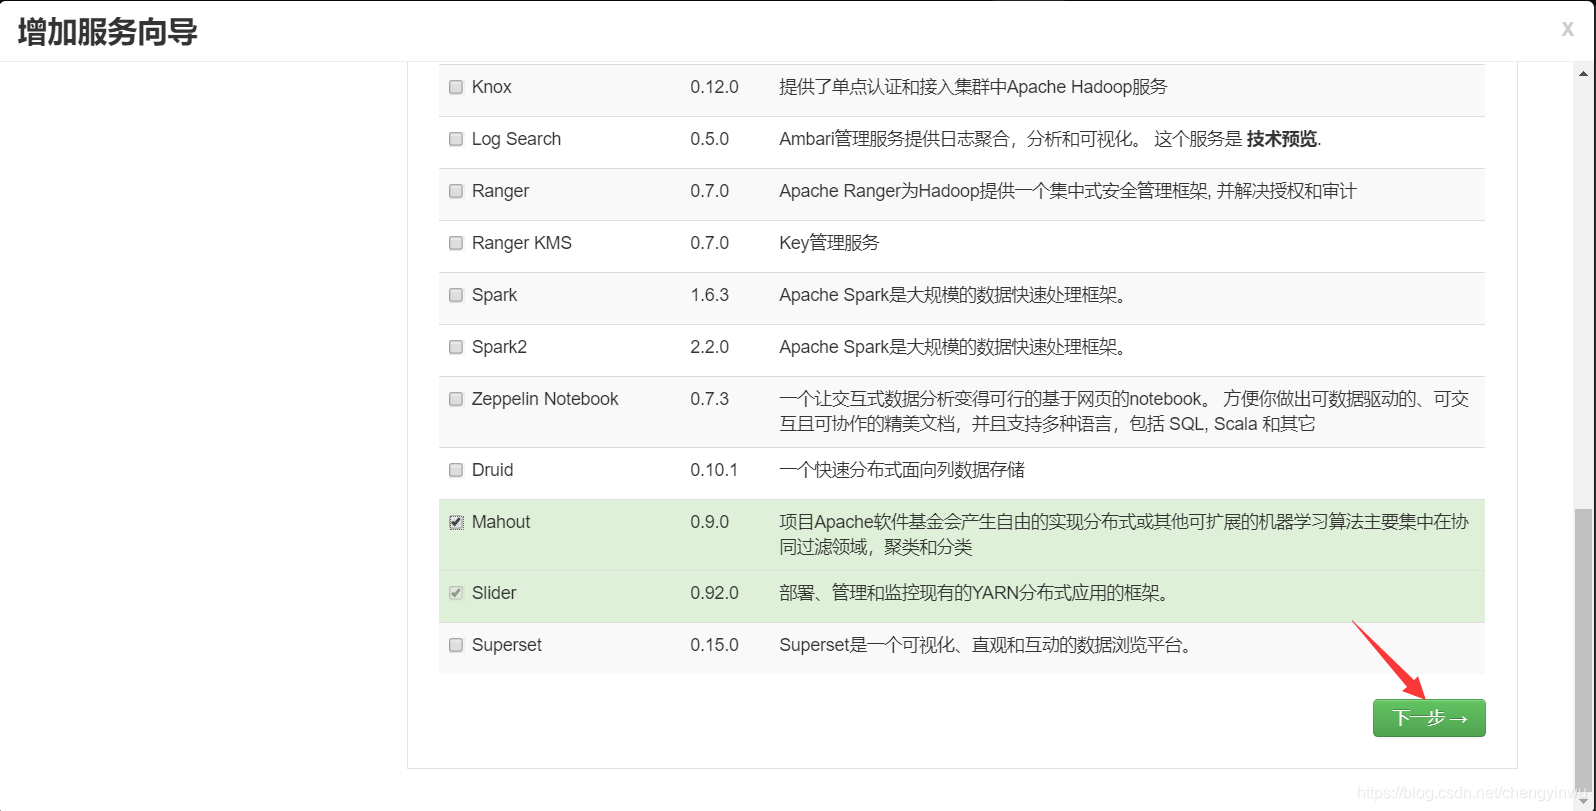Screen dimensions: 1596x811
Task: Click the Knox description about Apache Hadoop
Action: [973, 87]
